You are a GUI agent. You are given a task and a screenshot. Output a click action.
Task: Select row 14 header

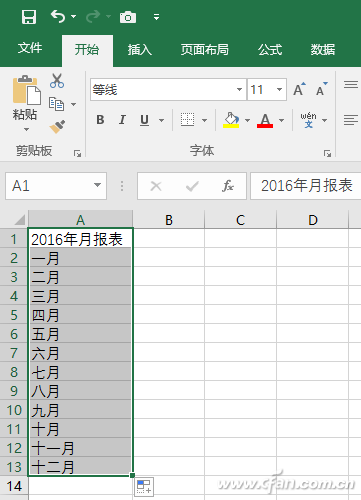(x=14, y=486)
